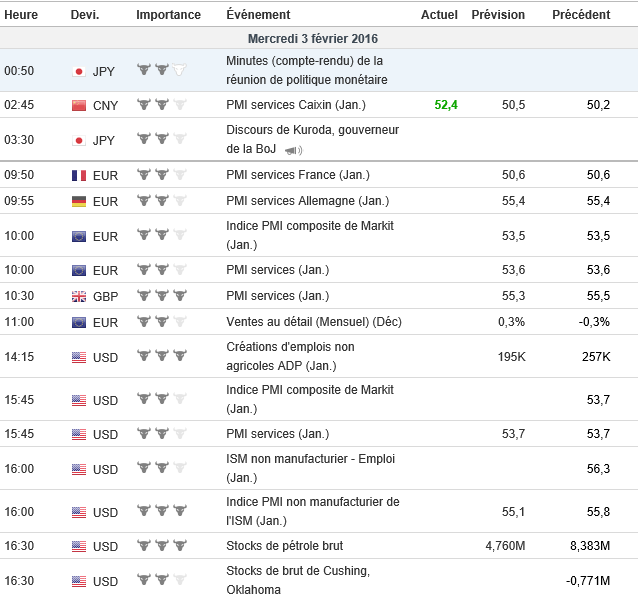Click the Événement column header
The image size is (638, 601).
coord(258,15)
